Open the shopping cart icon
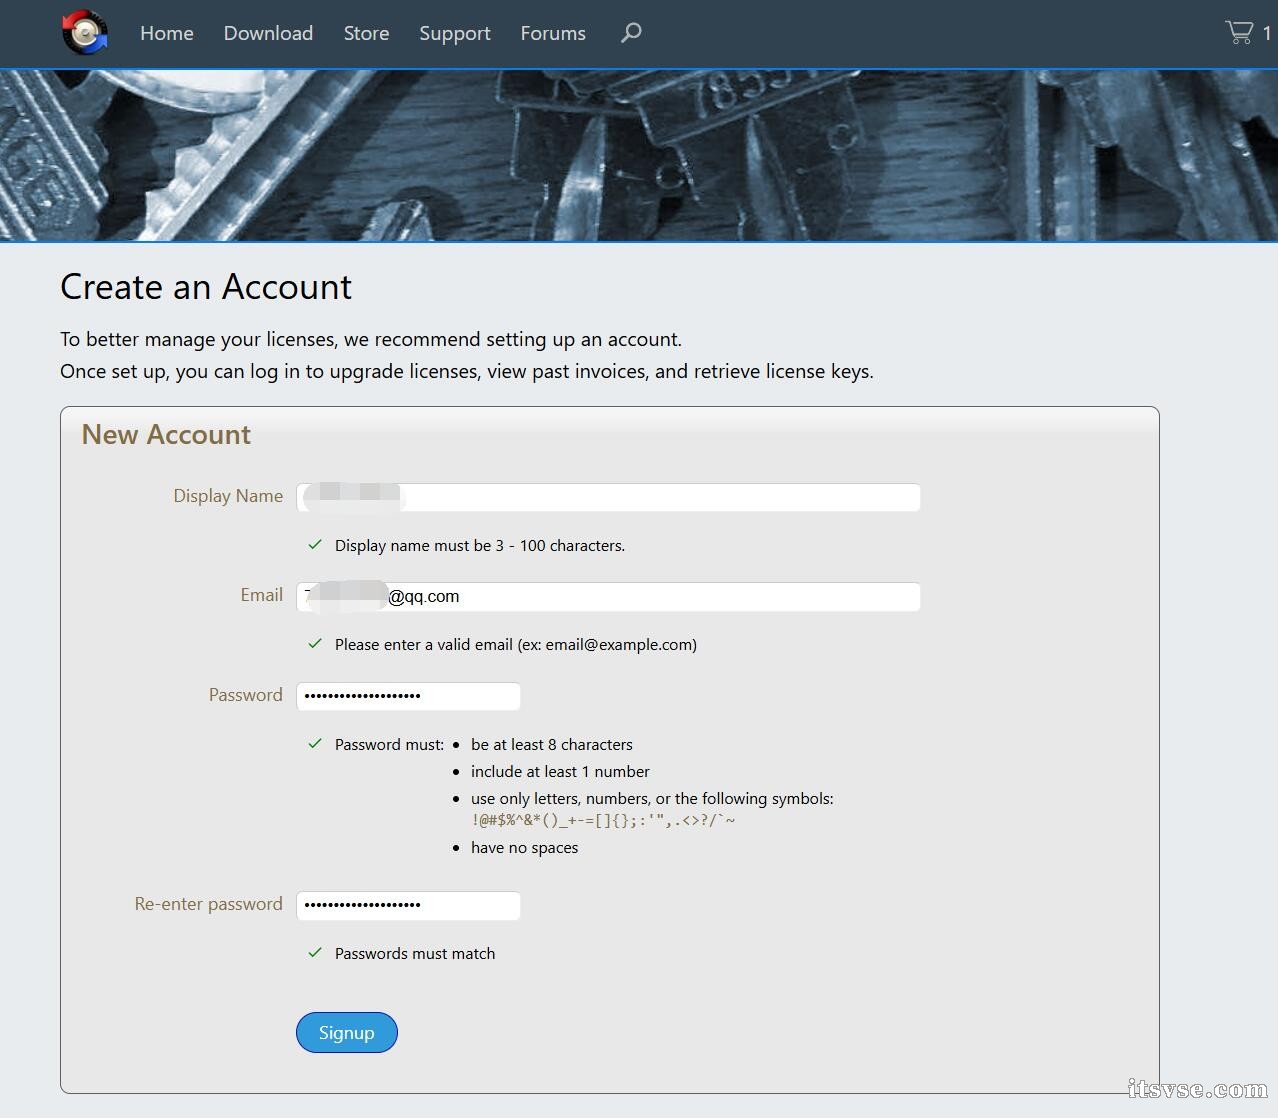The image size is (1278, 1118). pos(1239,33)
